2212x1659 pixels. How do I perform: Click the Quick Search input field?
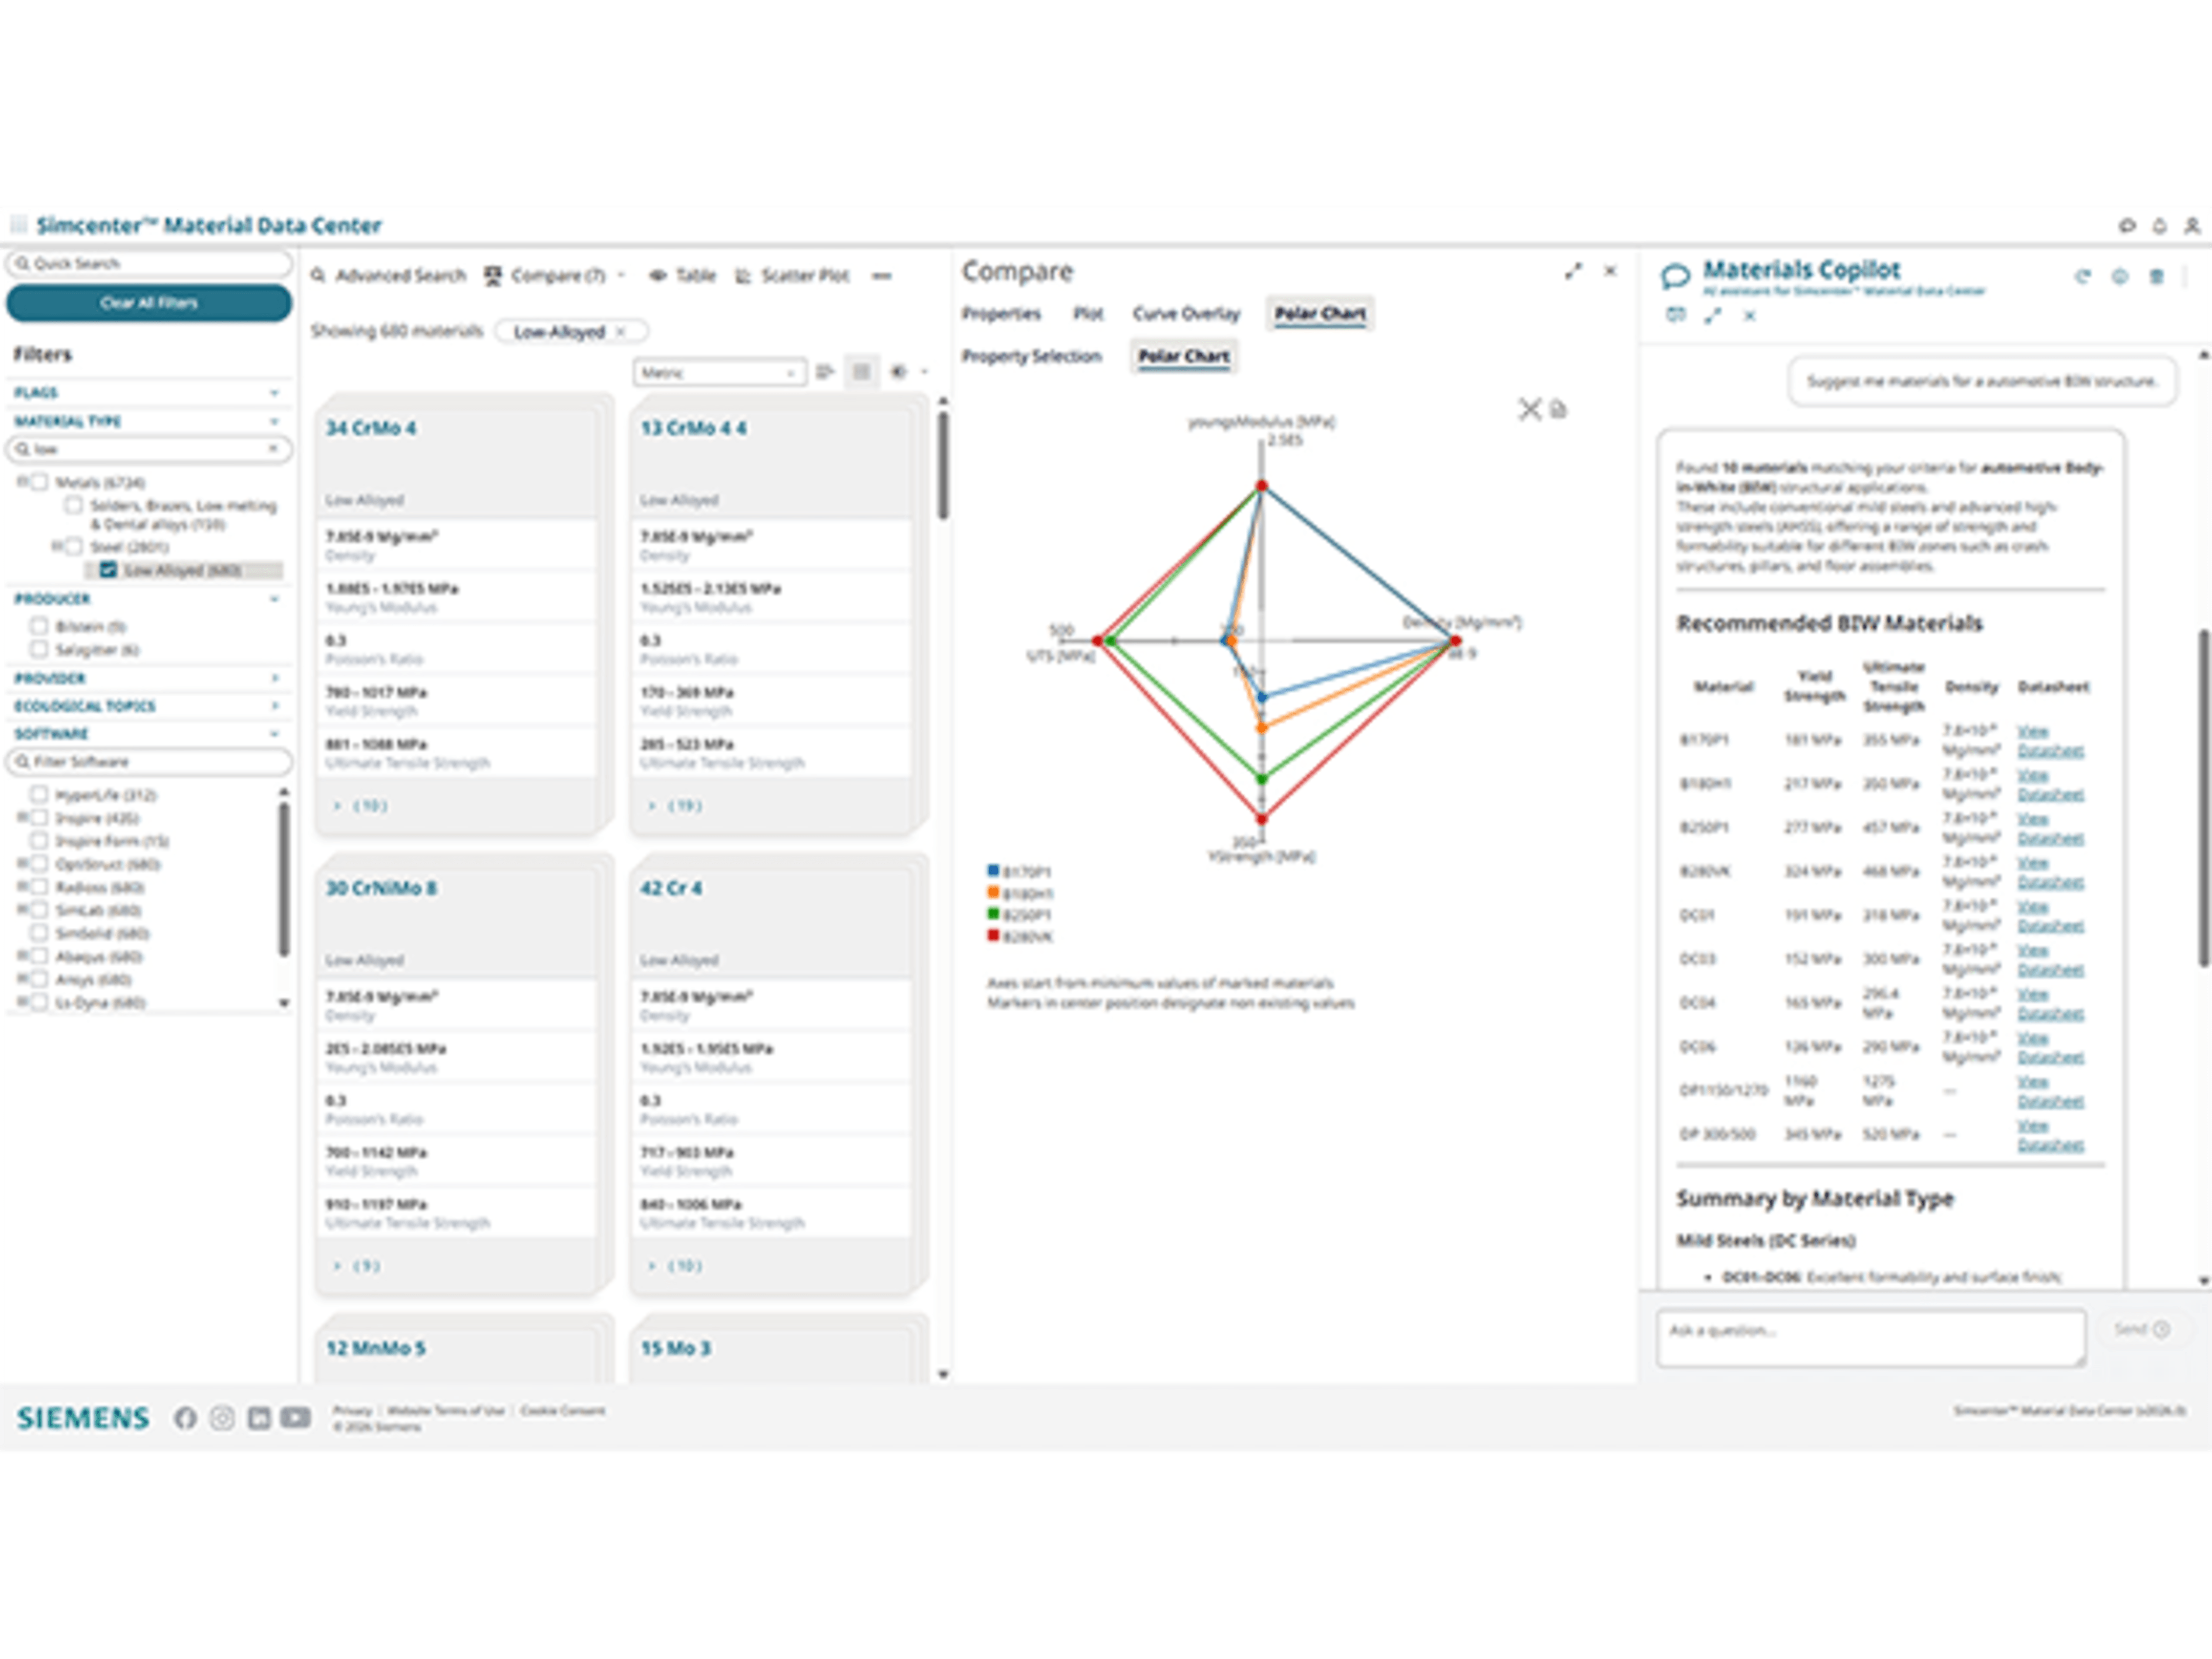click(x=149, y=263)
